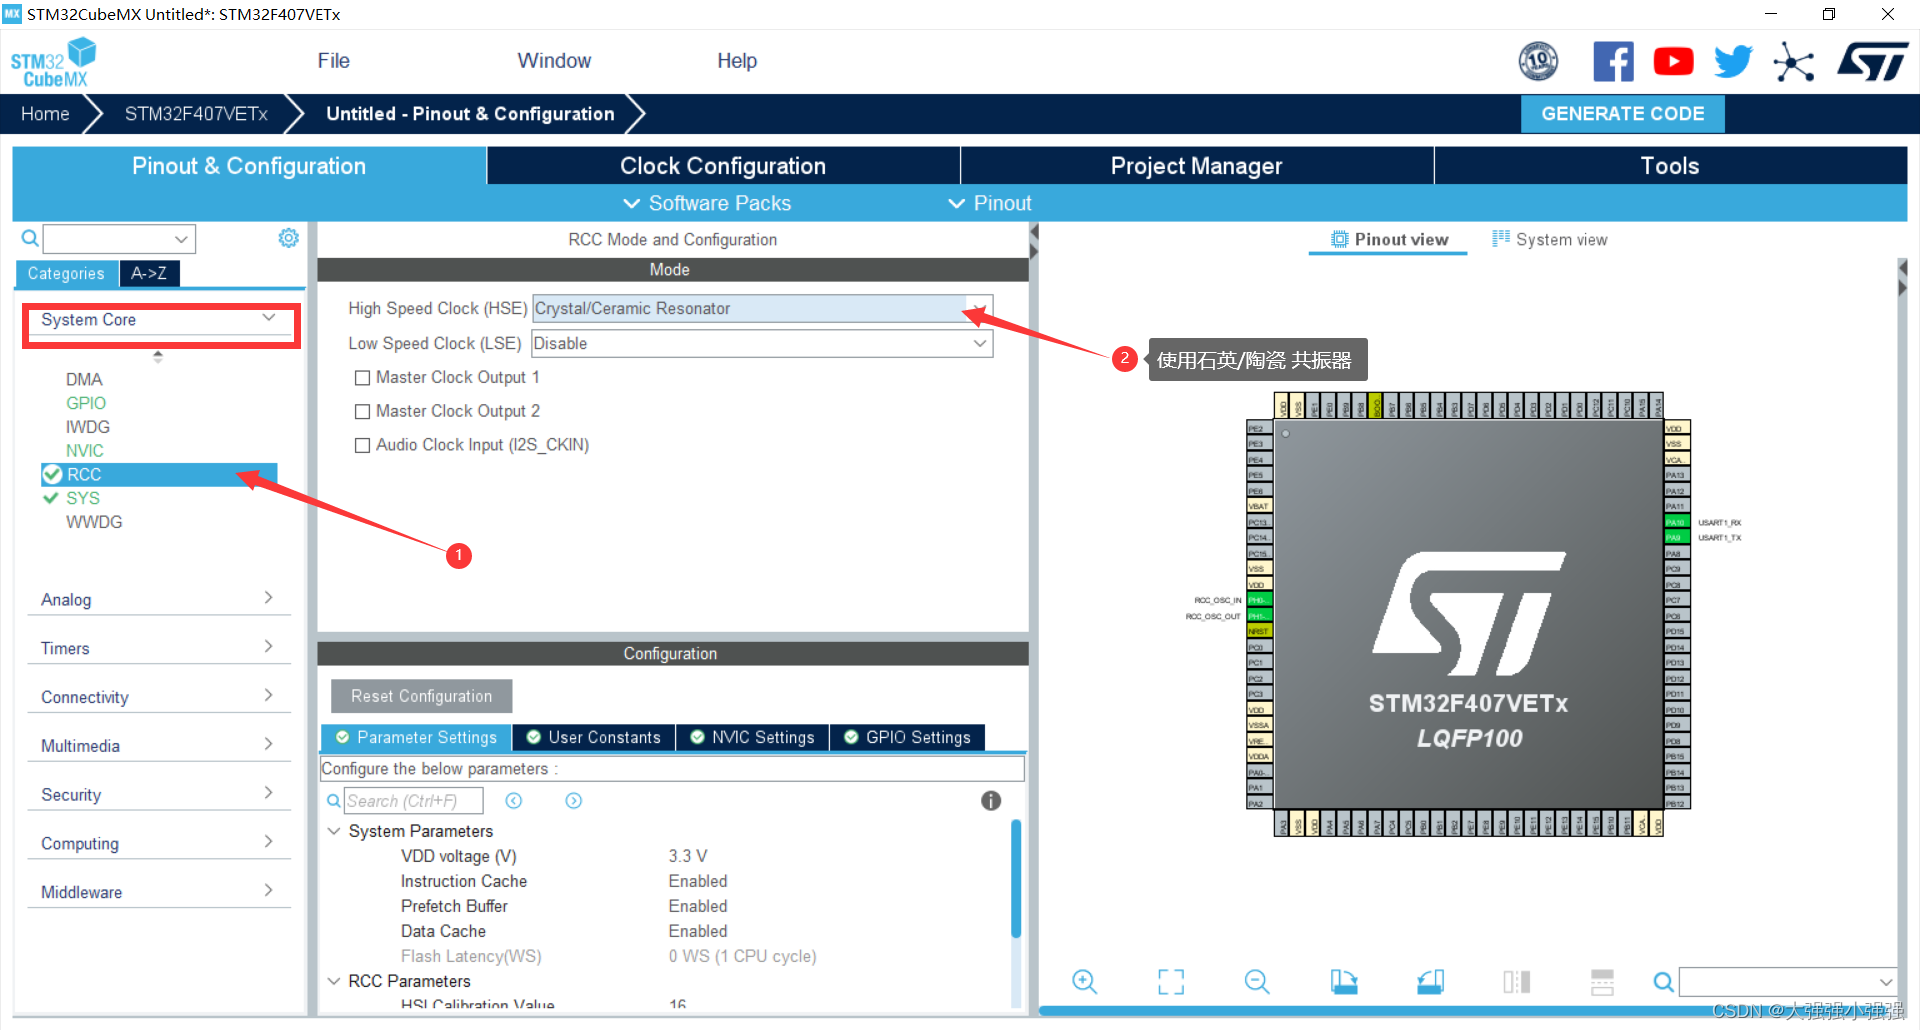
Task: Open the ST 10-year anniversary badge
Action: click(1538, 62)
